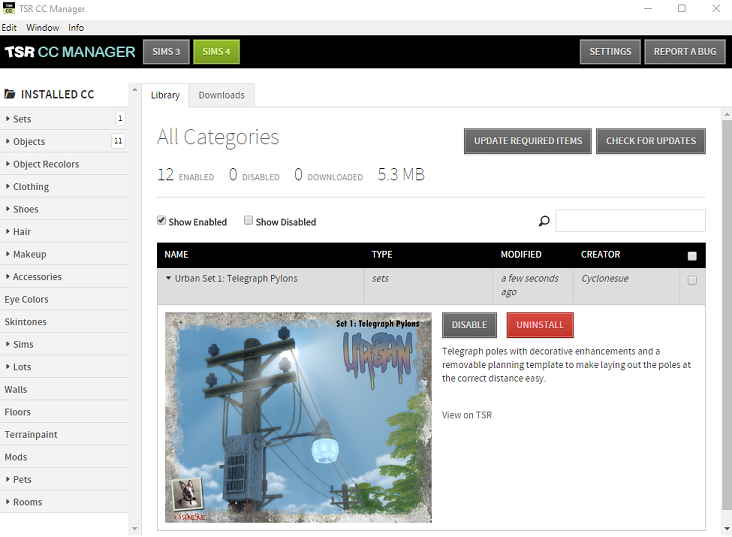Screen dimensions: 732x537
Task: Check the select-all box in table header
Action: click(x=692, y=255)
